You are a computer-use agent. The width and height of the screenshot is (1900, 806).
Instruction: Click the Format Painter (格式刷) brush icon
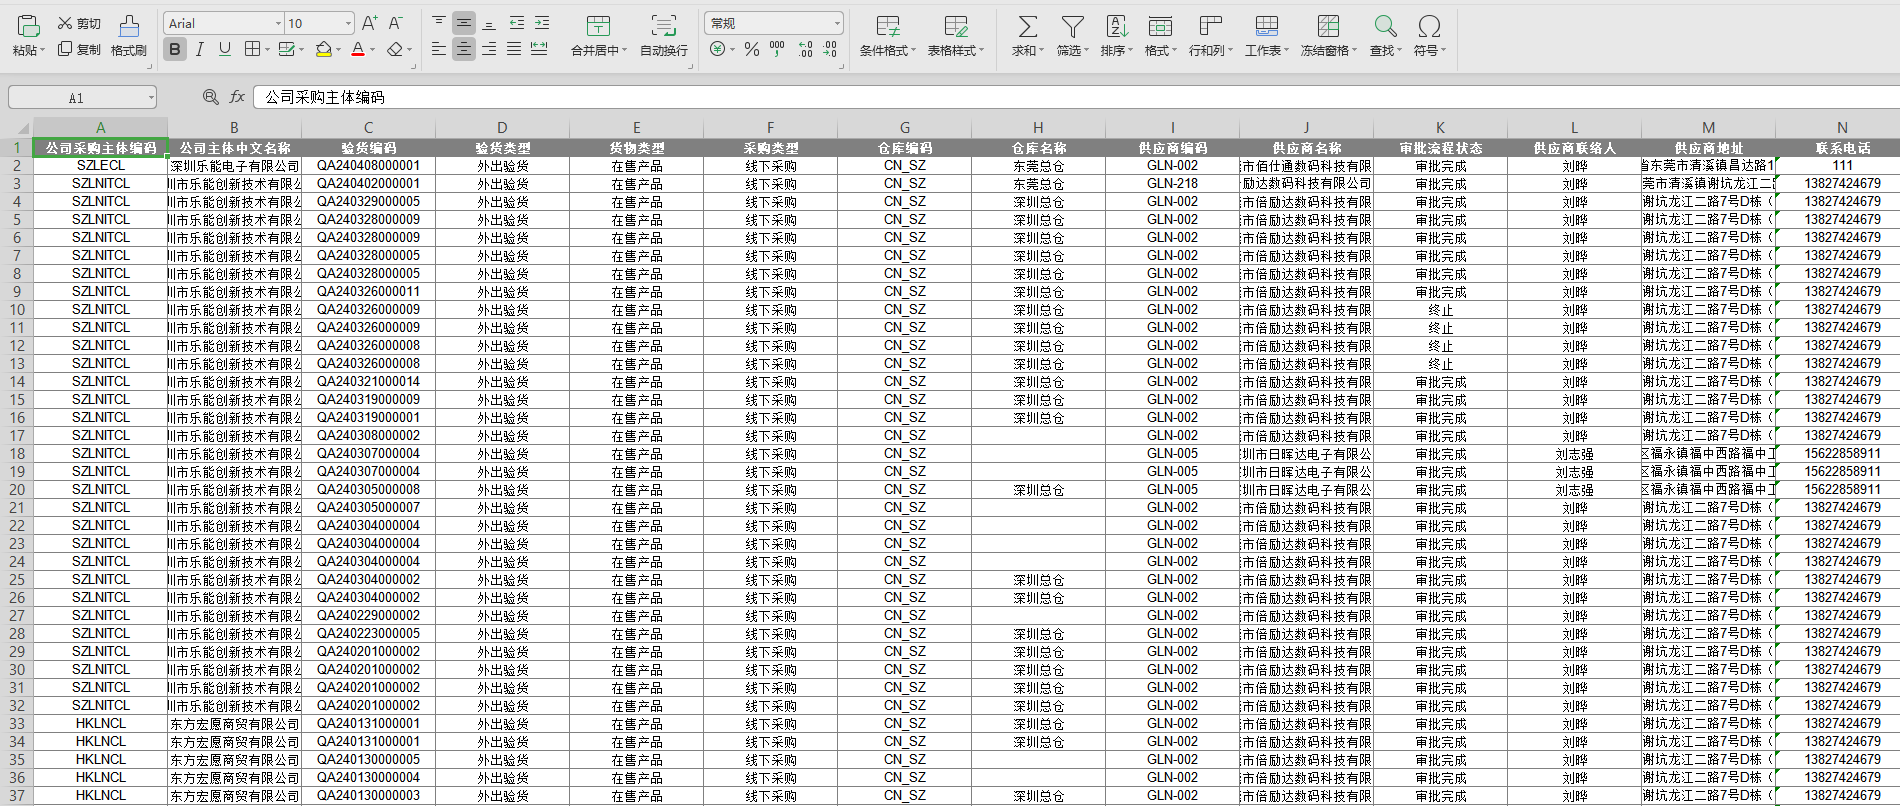click(x=129, y=27)
